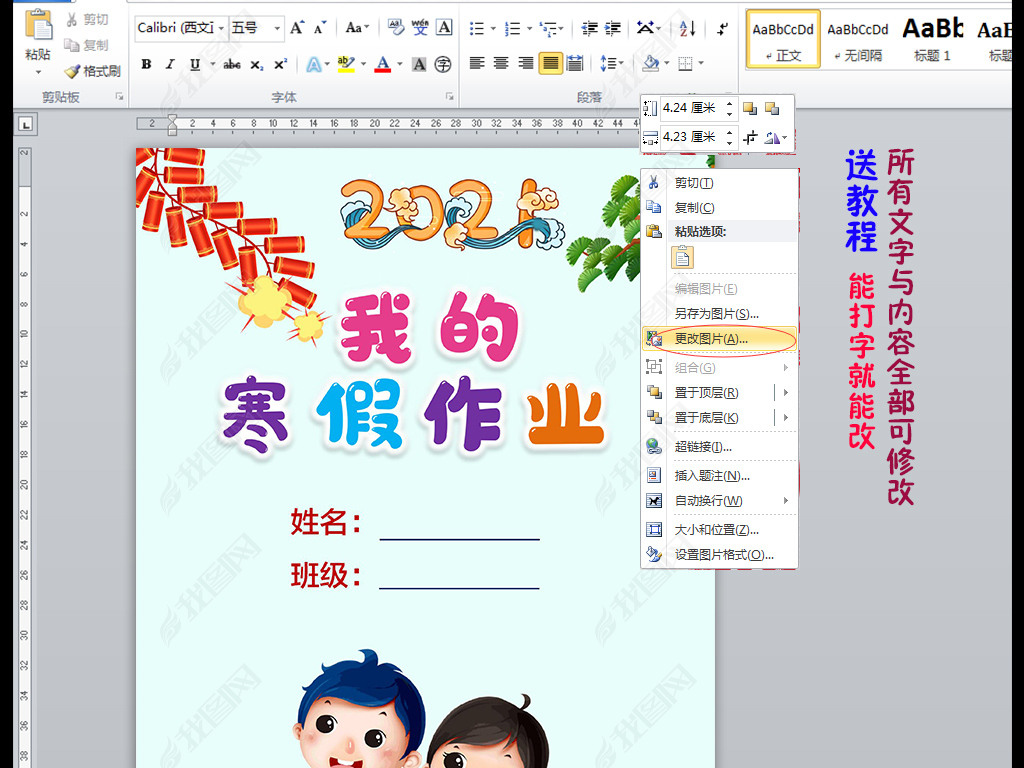The image size is (1024, 768).
Task: Toggle strikethrough text
Action: tap(232, 64)
